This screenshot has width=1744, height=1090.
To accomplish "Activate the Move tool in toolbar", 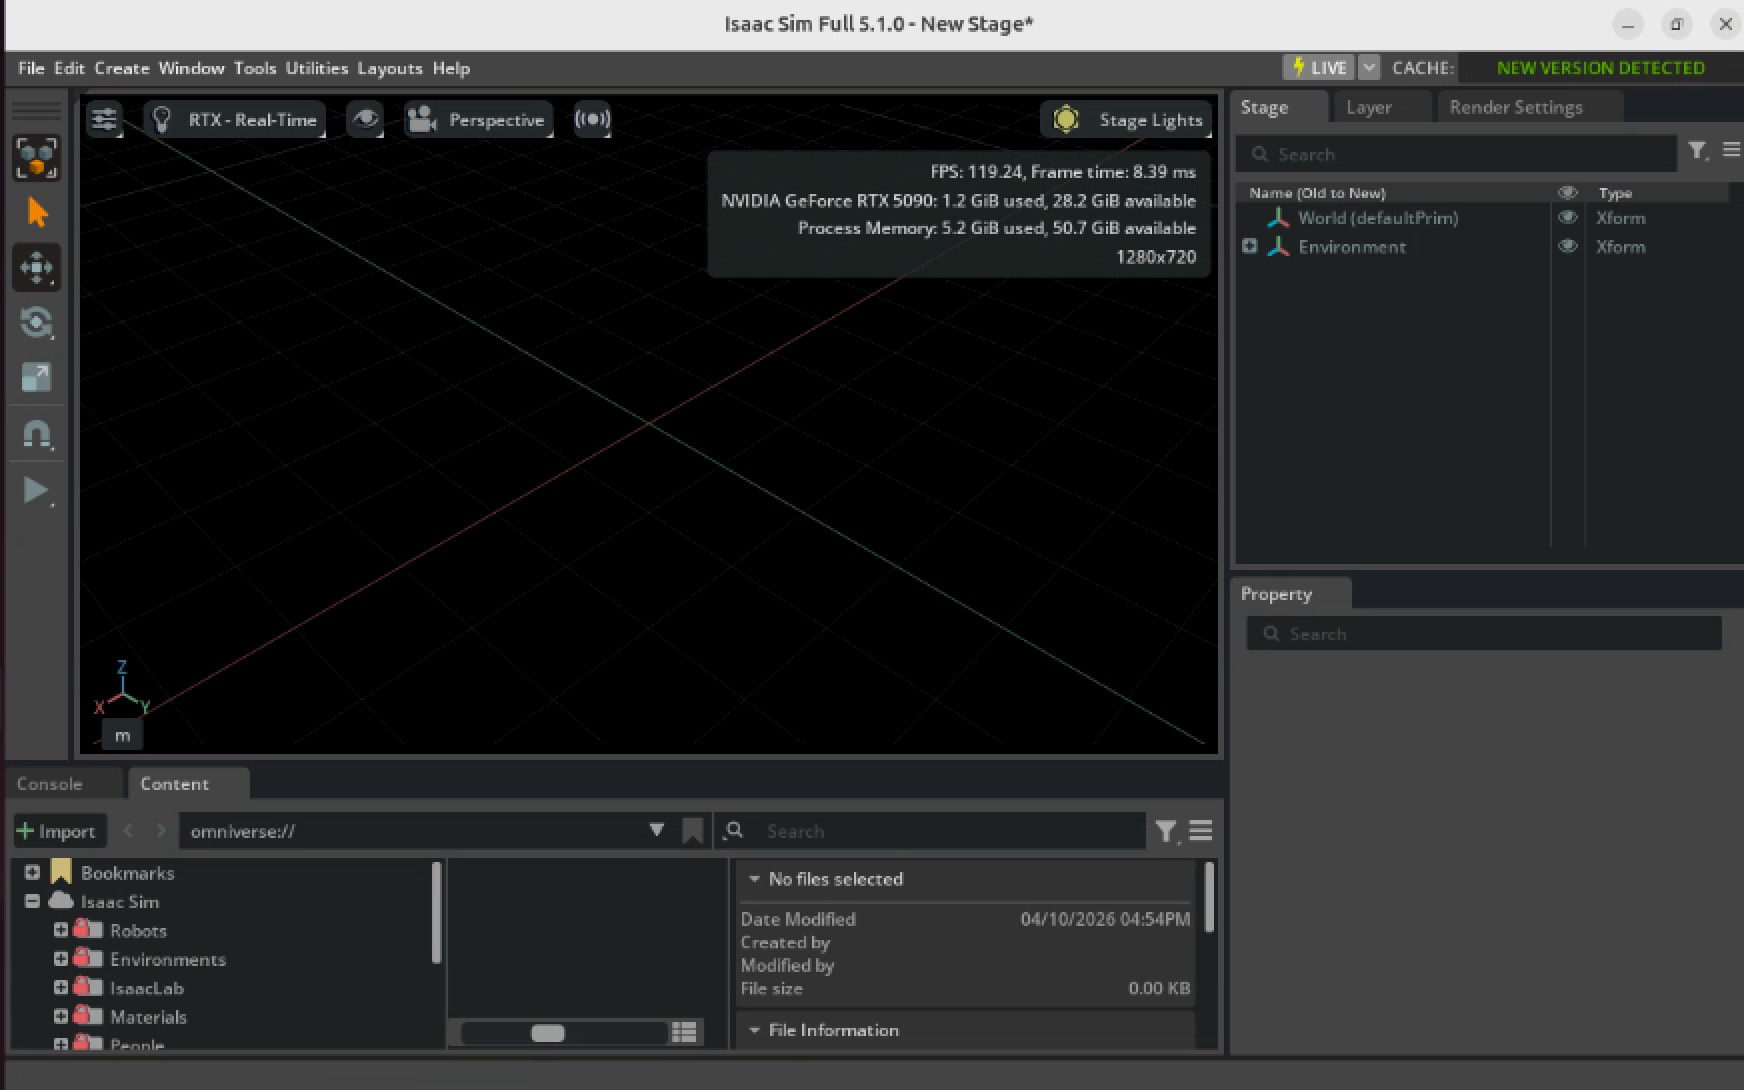I will click(x=37, y=268).
